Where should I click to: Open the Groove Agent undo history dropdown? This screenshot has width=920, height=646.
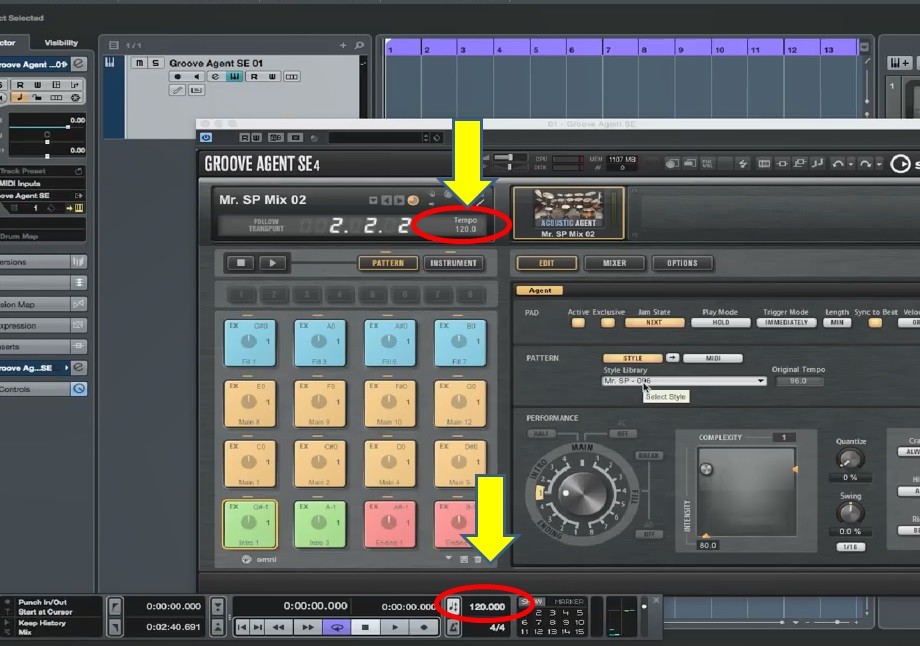pyautogui.click(x=851, y=165)
